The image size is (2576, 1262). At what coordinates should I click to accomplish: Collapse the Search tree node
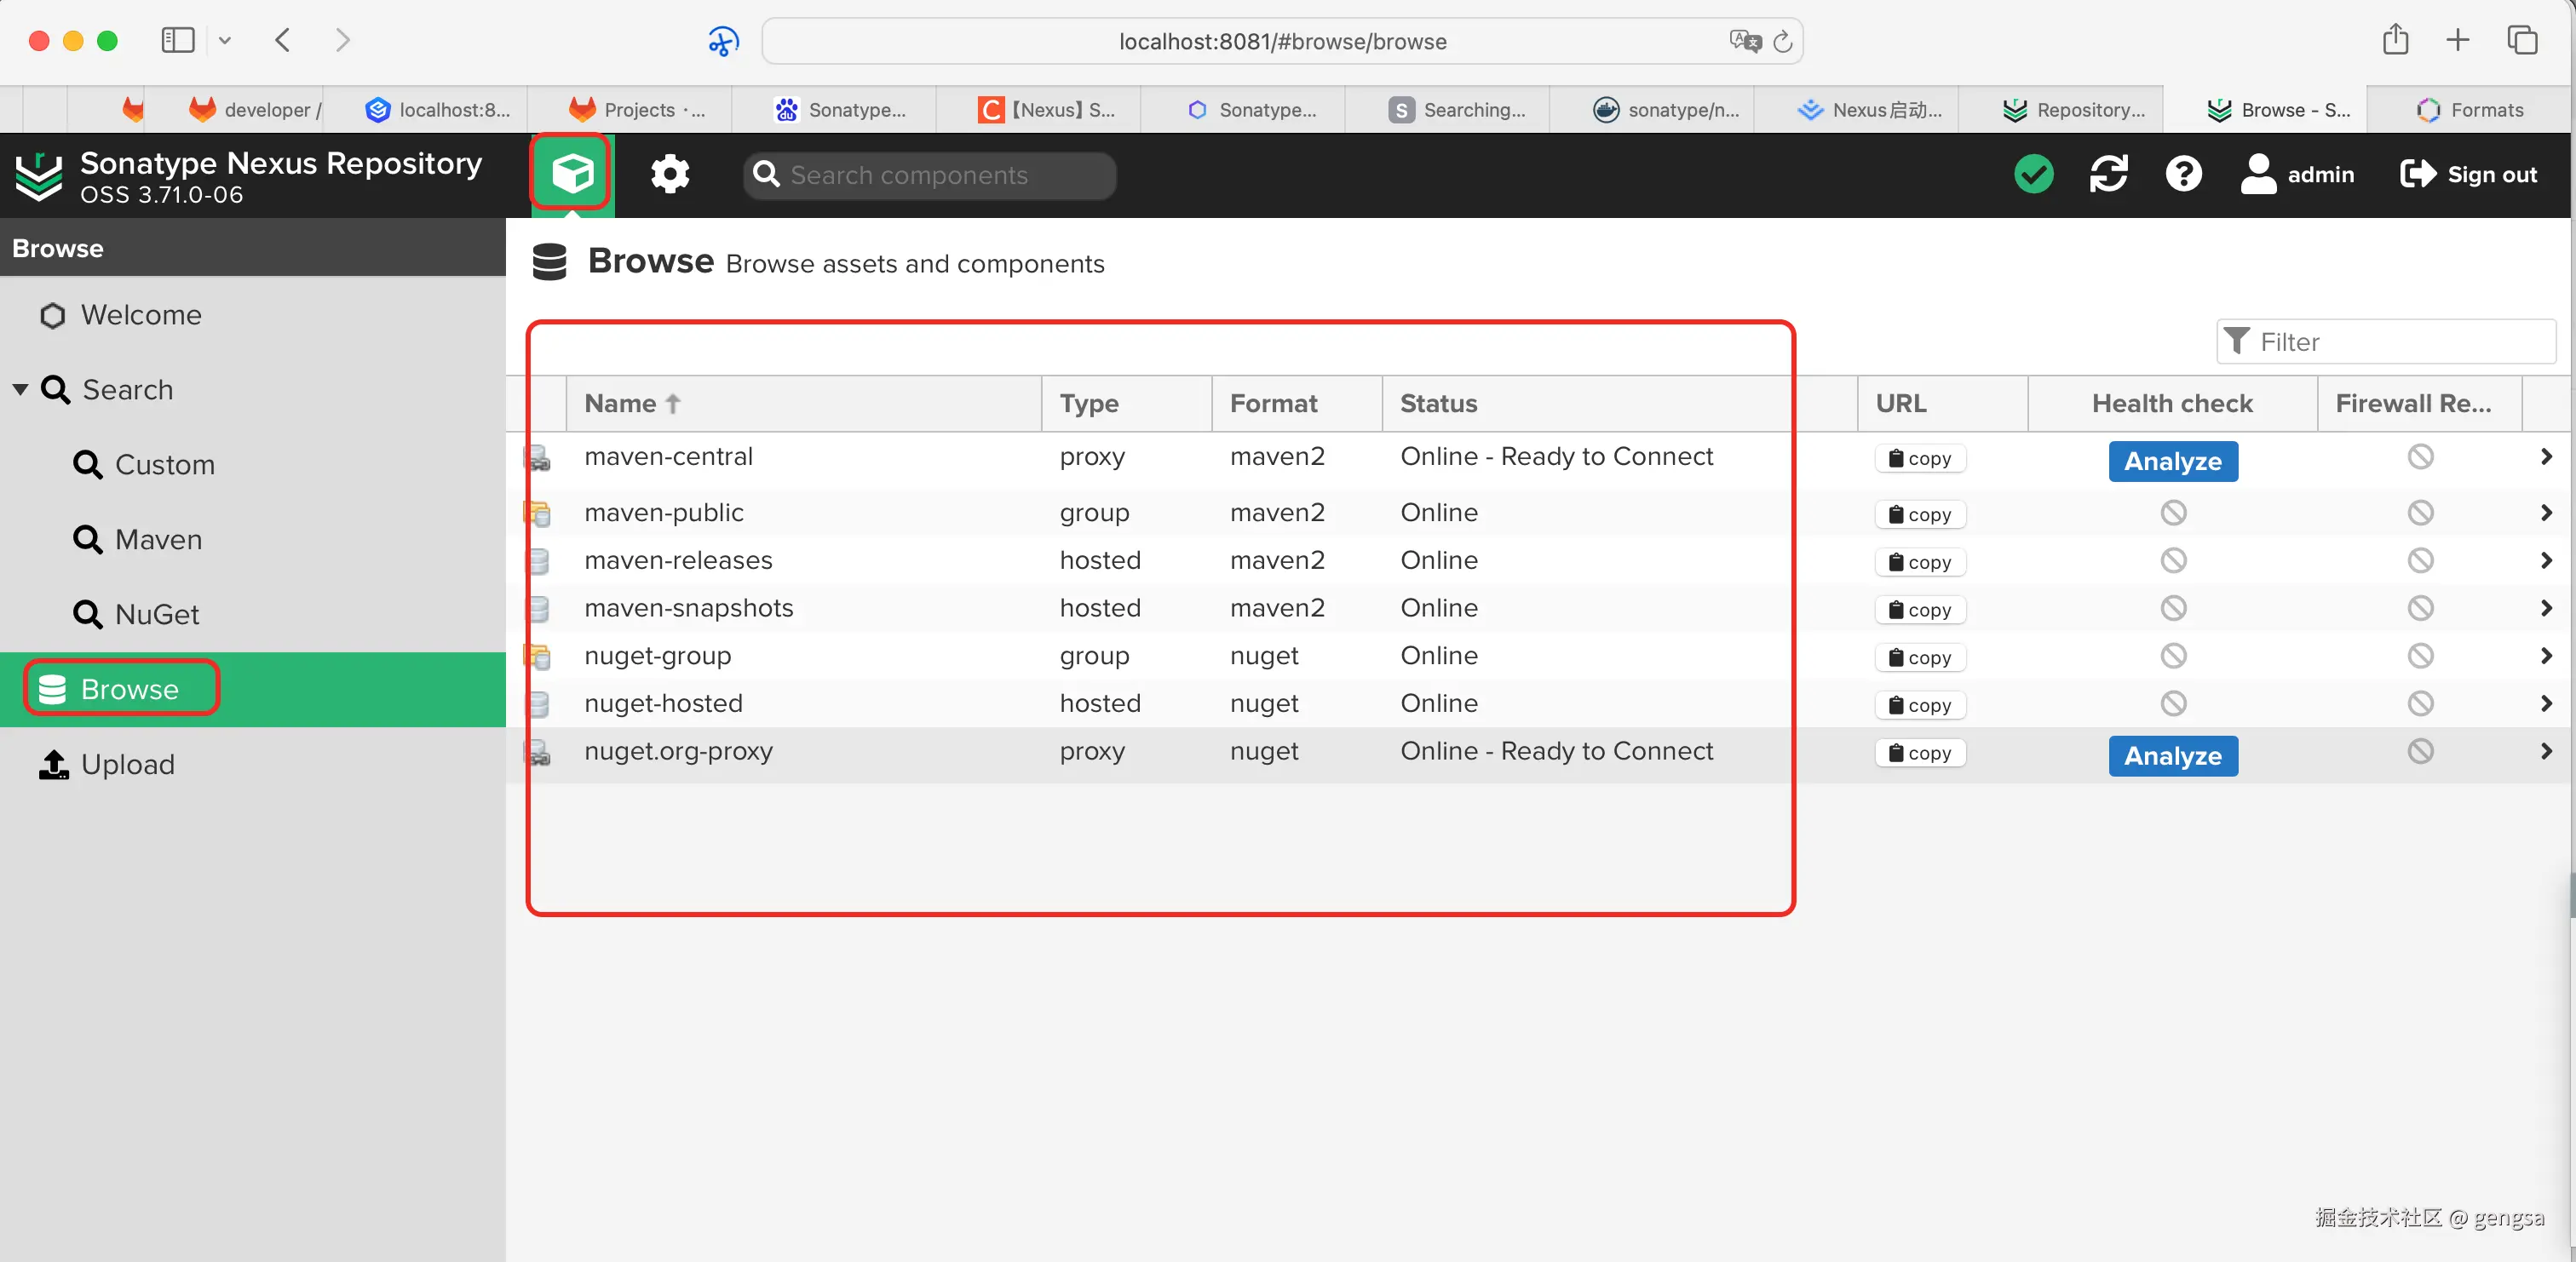coord(20,389)
